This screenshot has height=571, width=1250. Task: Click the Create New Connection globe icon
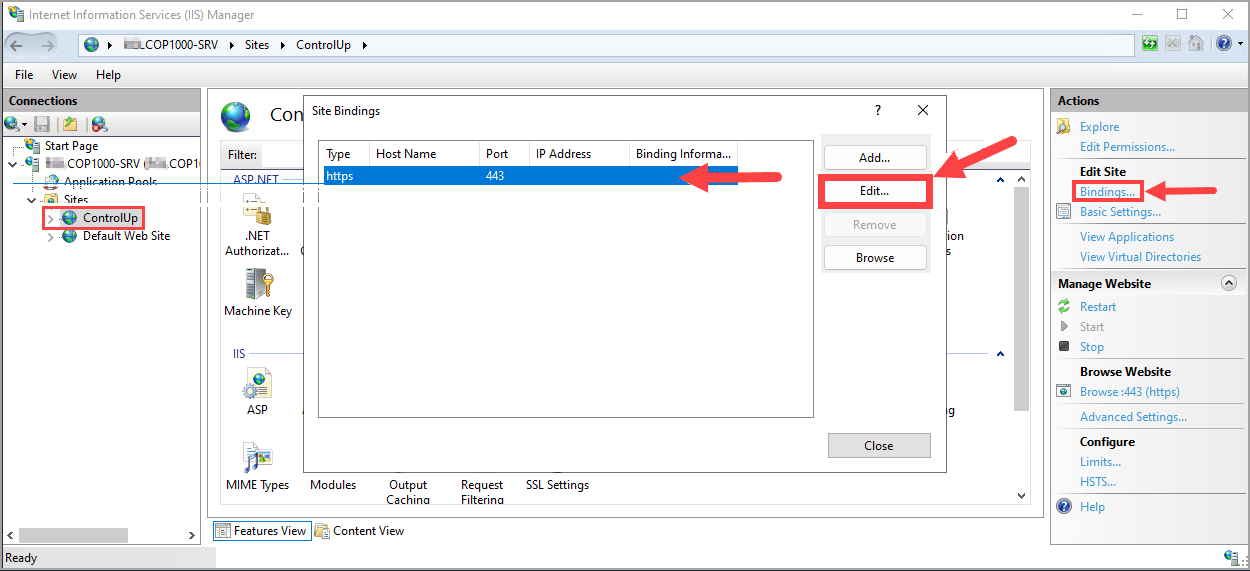point(11,124)
